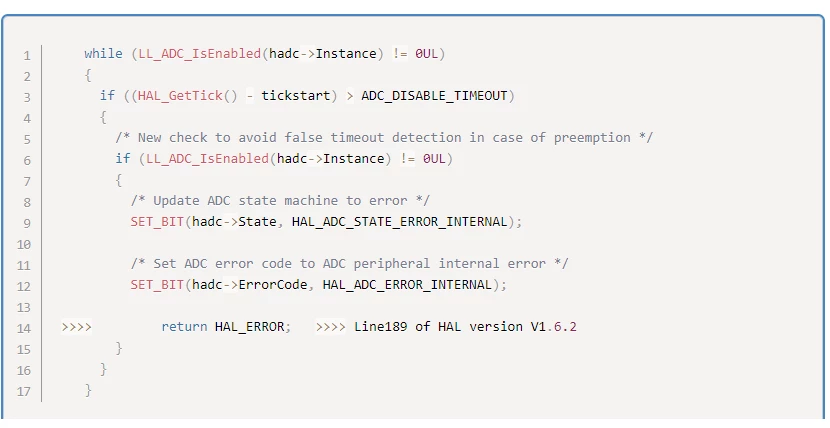The width and height of the screenshot is (830, 428).
Task: Click LL_ADC_IsEnabled call on line 1
Action: click(200, 54)
